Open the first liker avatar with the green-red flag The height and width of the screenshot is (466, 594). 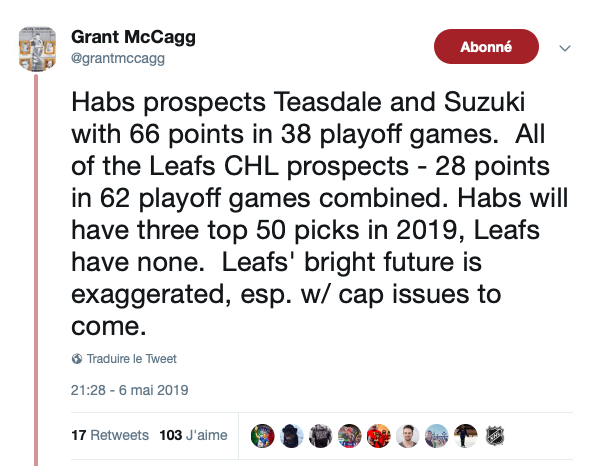263,436
